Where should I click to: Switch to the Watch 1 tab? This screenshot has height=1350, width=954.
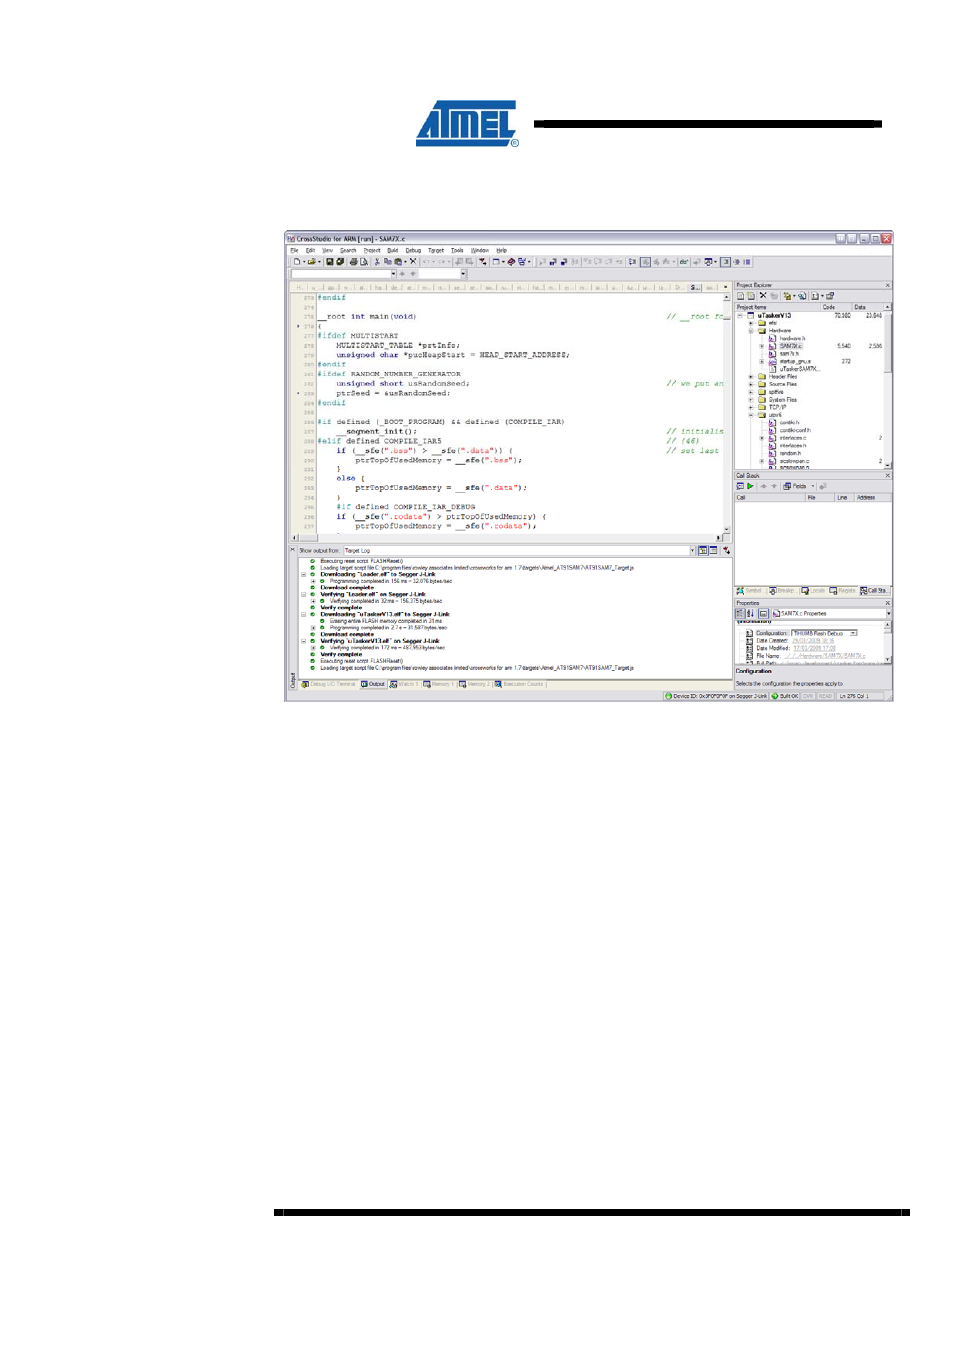(404, 684)
